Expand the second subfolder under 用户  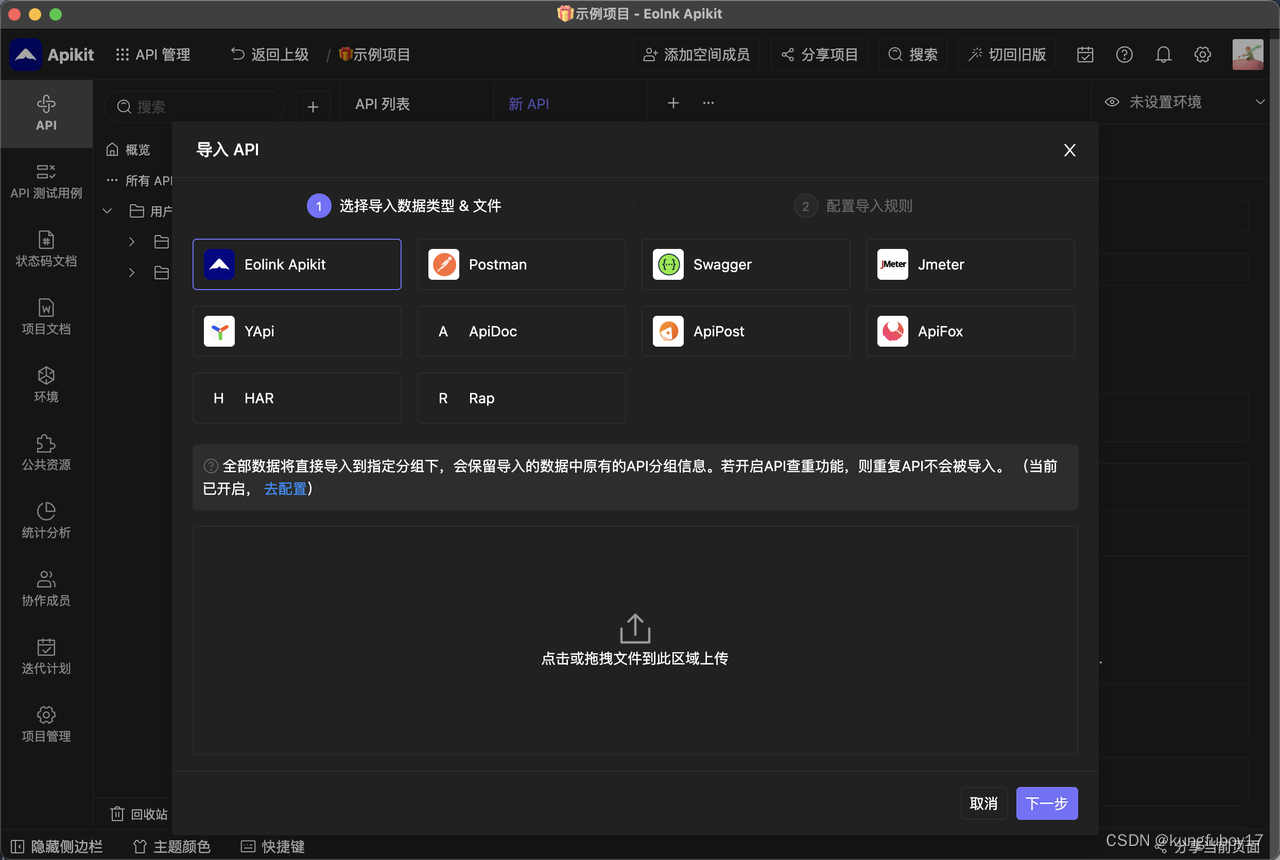[132, 272]
